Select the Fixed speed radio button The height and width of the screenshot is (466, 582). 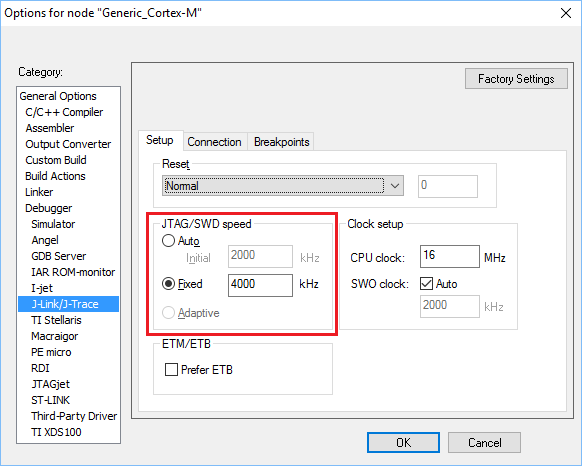pyautogui.click(x=168, y=284)
